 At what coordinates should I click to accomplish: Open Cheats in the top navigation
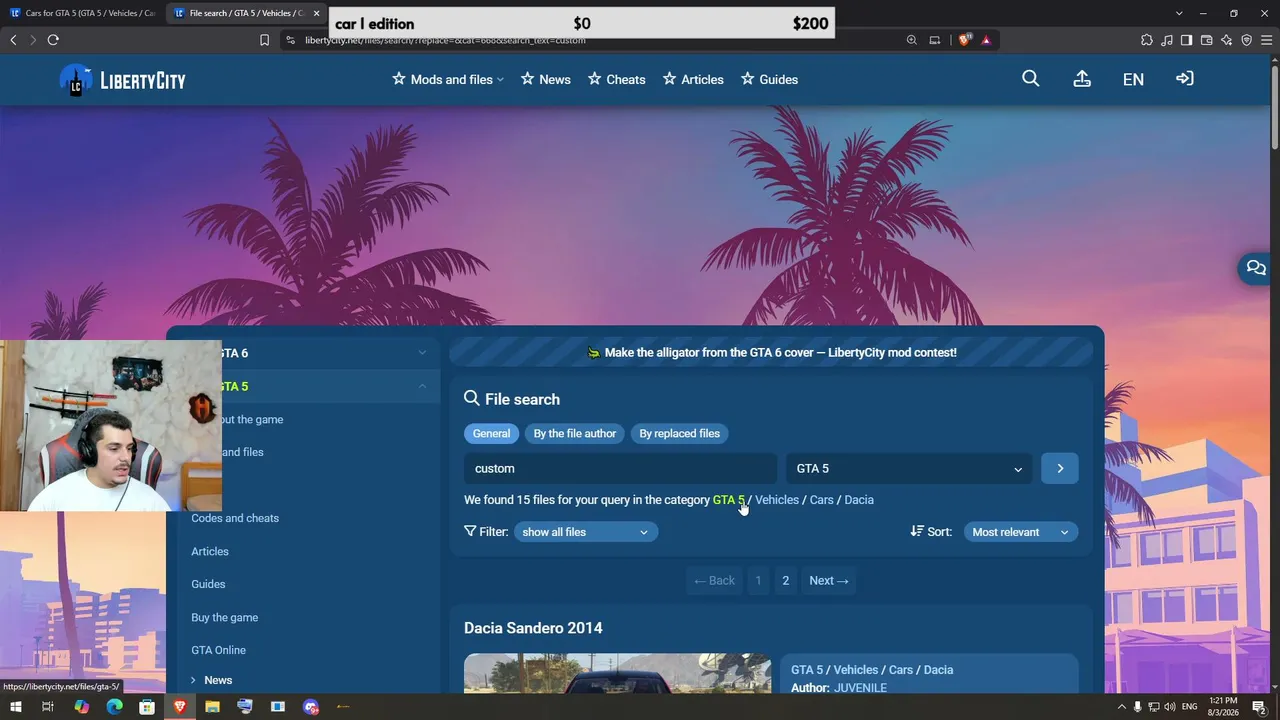[617, 80]
